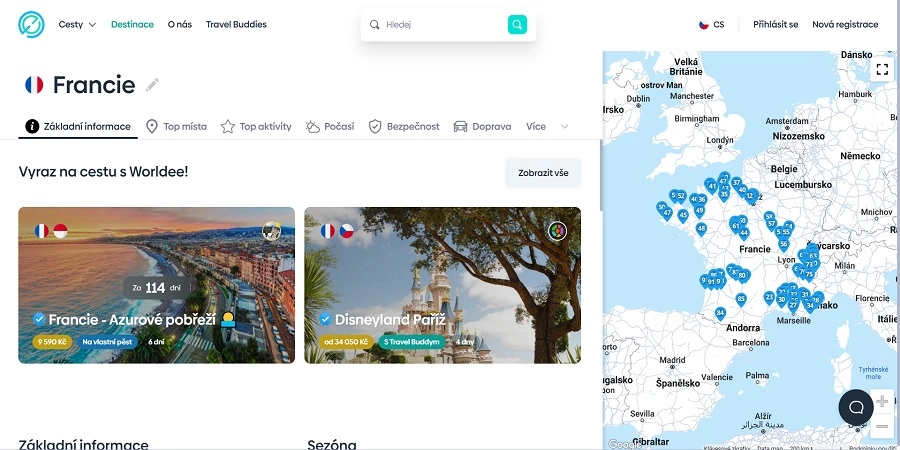Viewport: 900px width, 450px height.
Task: Click the Přihlásit se link
Action: click(x=775, y=25)
